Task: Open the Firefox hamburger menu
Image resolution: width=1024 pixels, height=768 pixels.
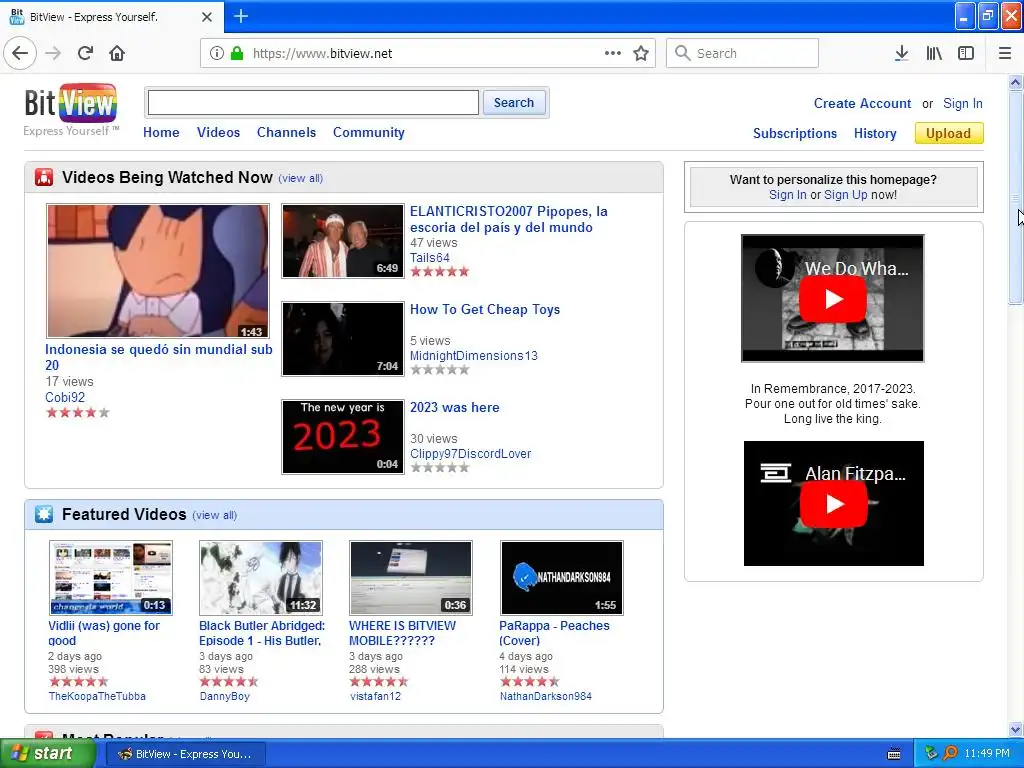Action: point(1005,54)
